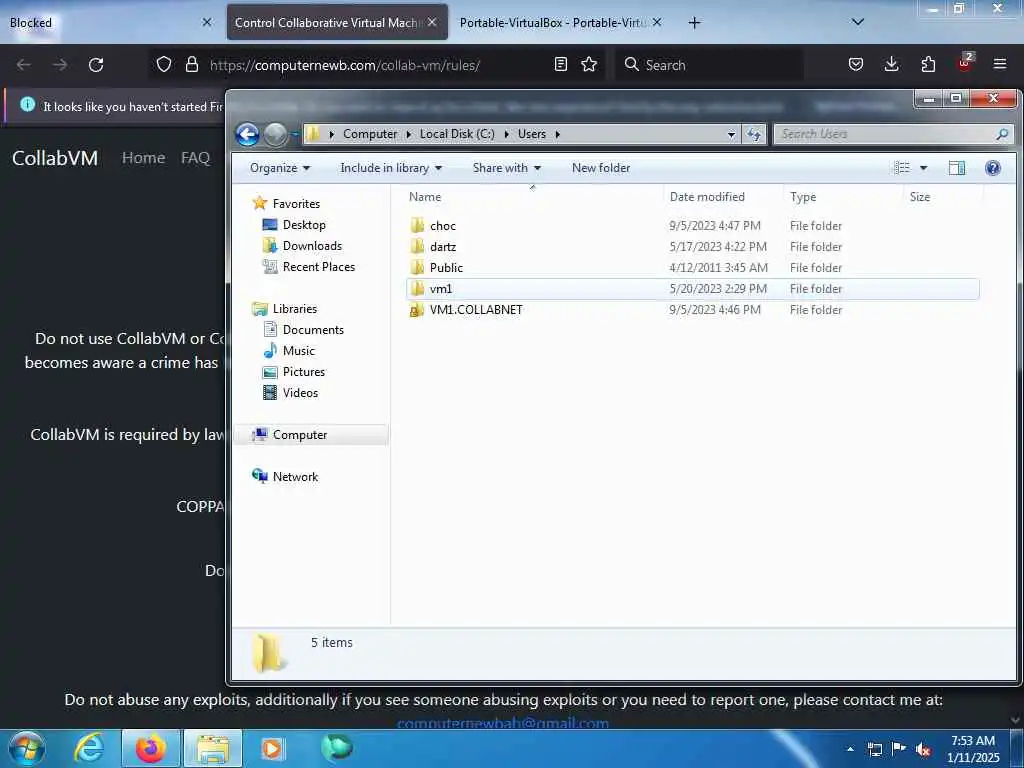Click the Explorer forward arrow button
The height and width of the screenshot is (768, 1024).
[x=276, y=135]
